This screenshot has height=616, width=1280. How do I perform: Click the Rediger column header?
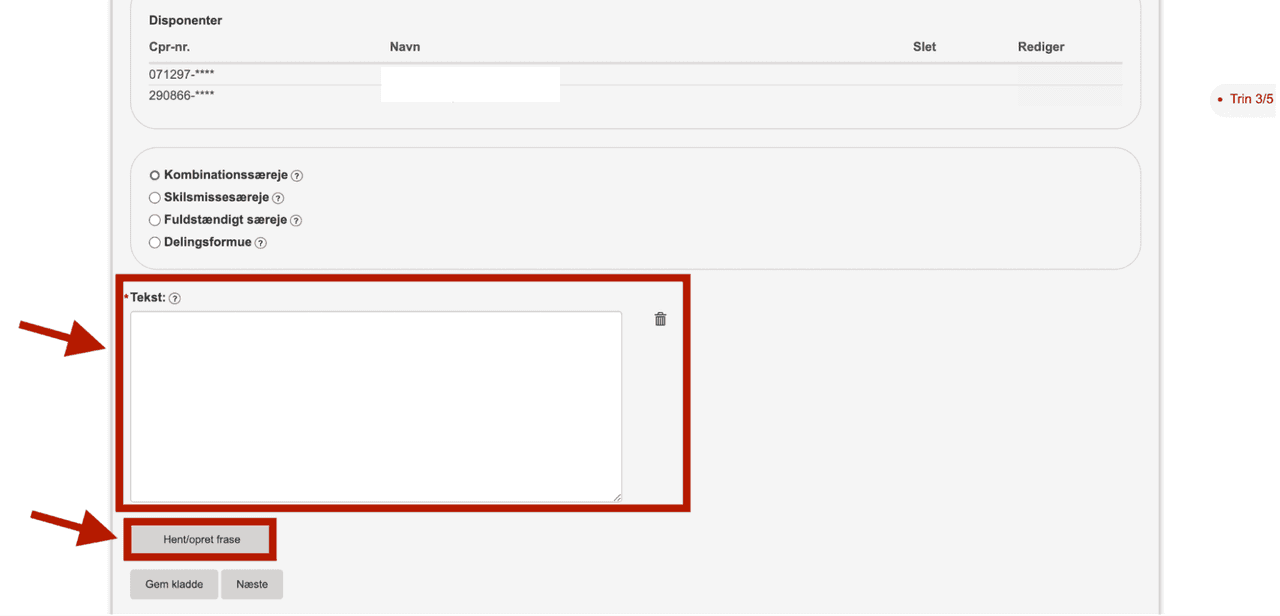pos(1041,47)
